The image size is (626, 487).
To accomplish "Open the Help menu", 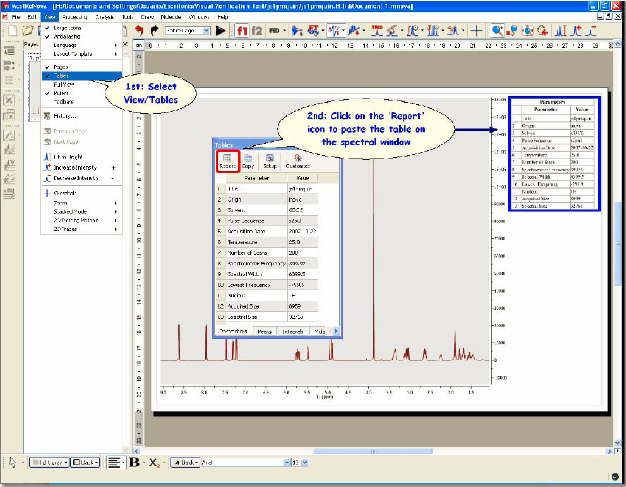I will pyautogui.click(x=223, y=17).
